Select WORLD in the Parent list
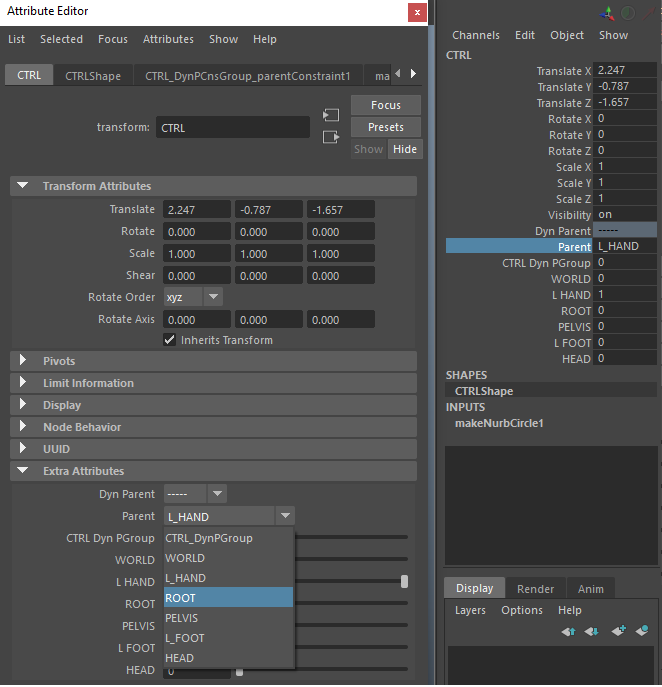 point(228,558)
